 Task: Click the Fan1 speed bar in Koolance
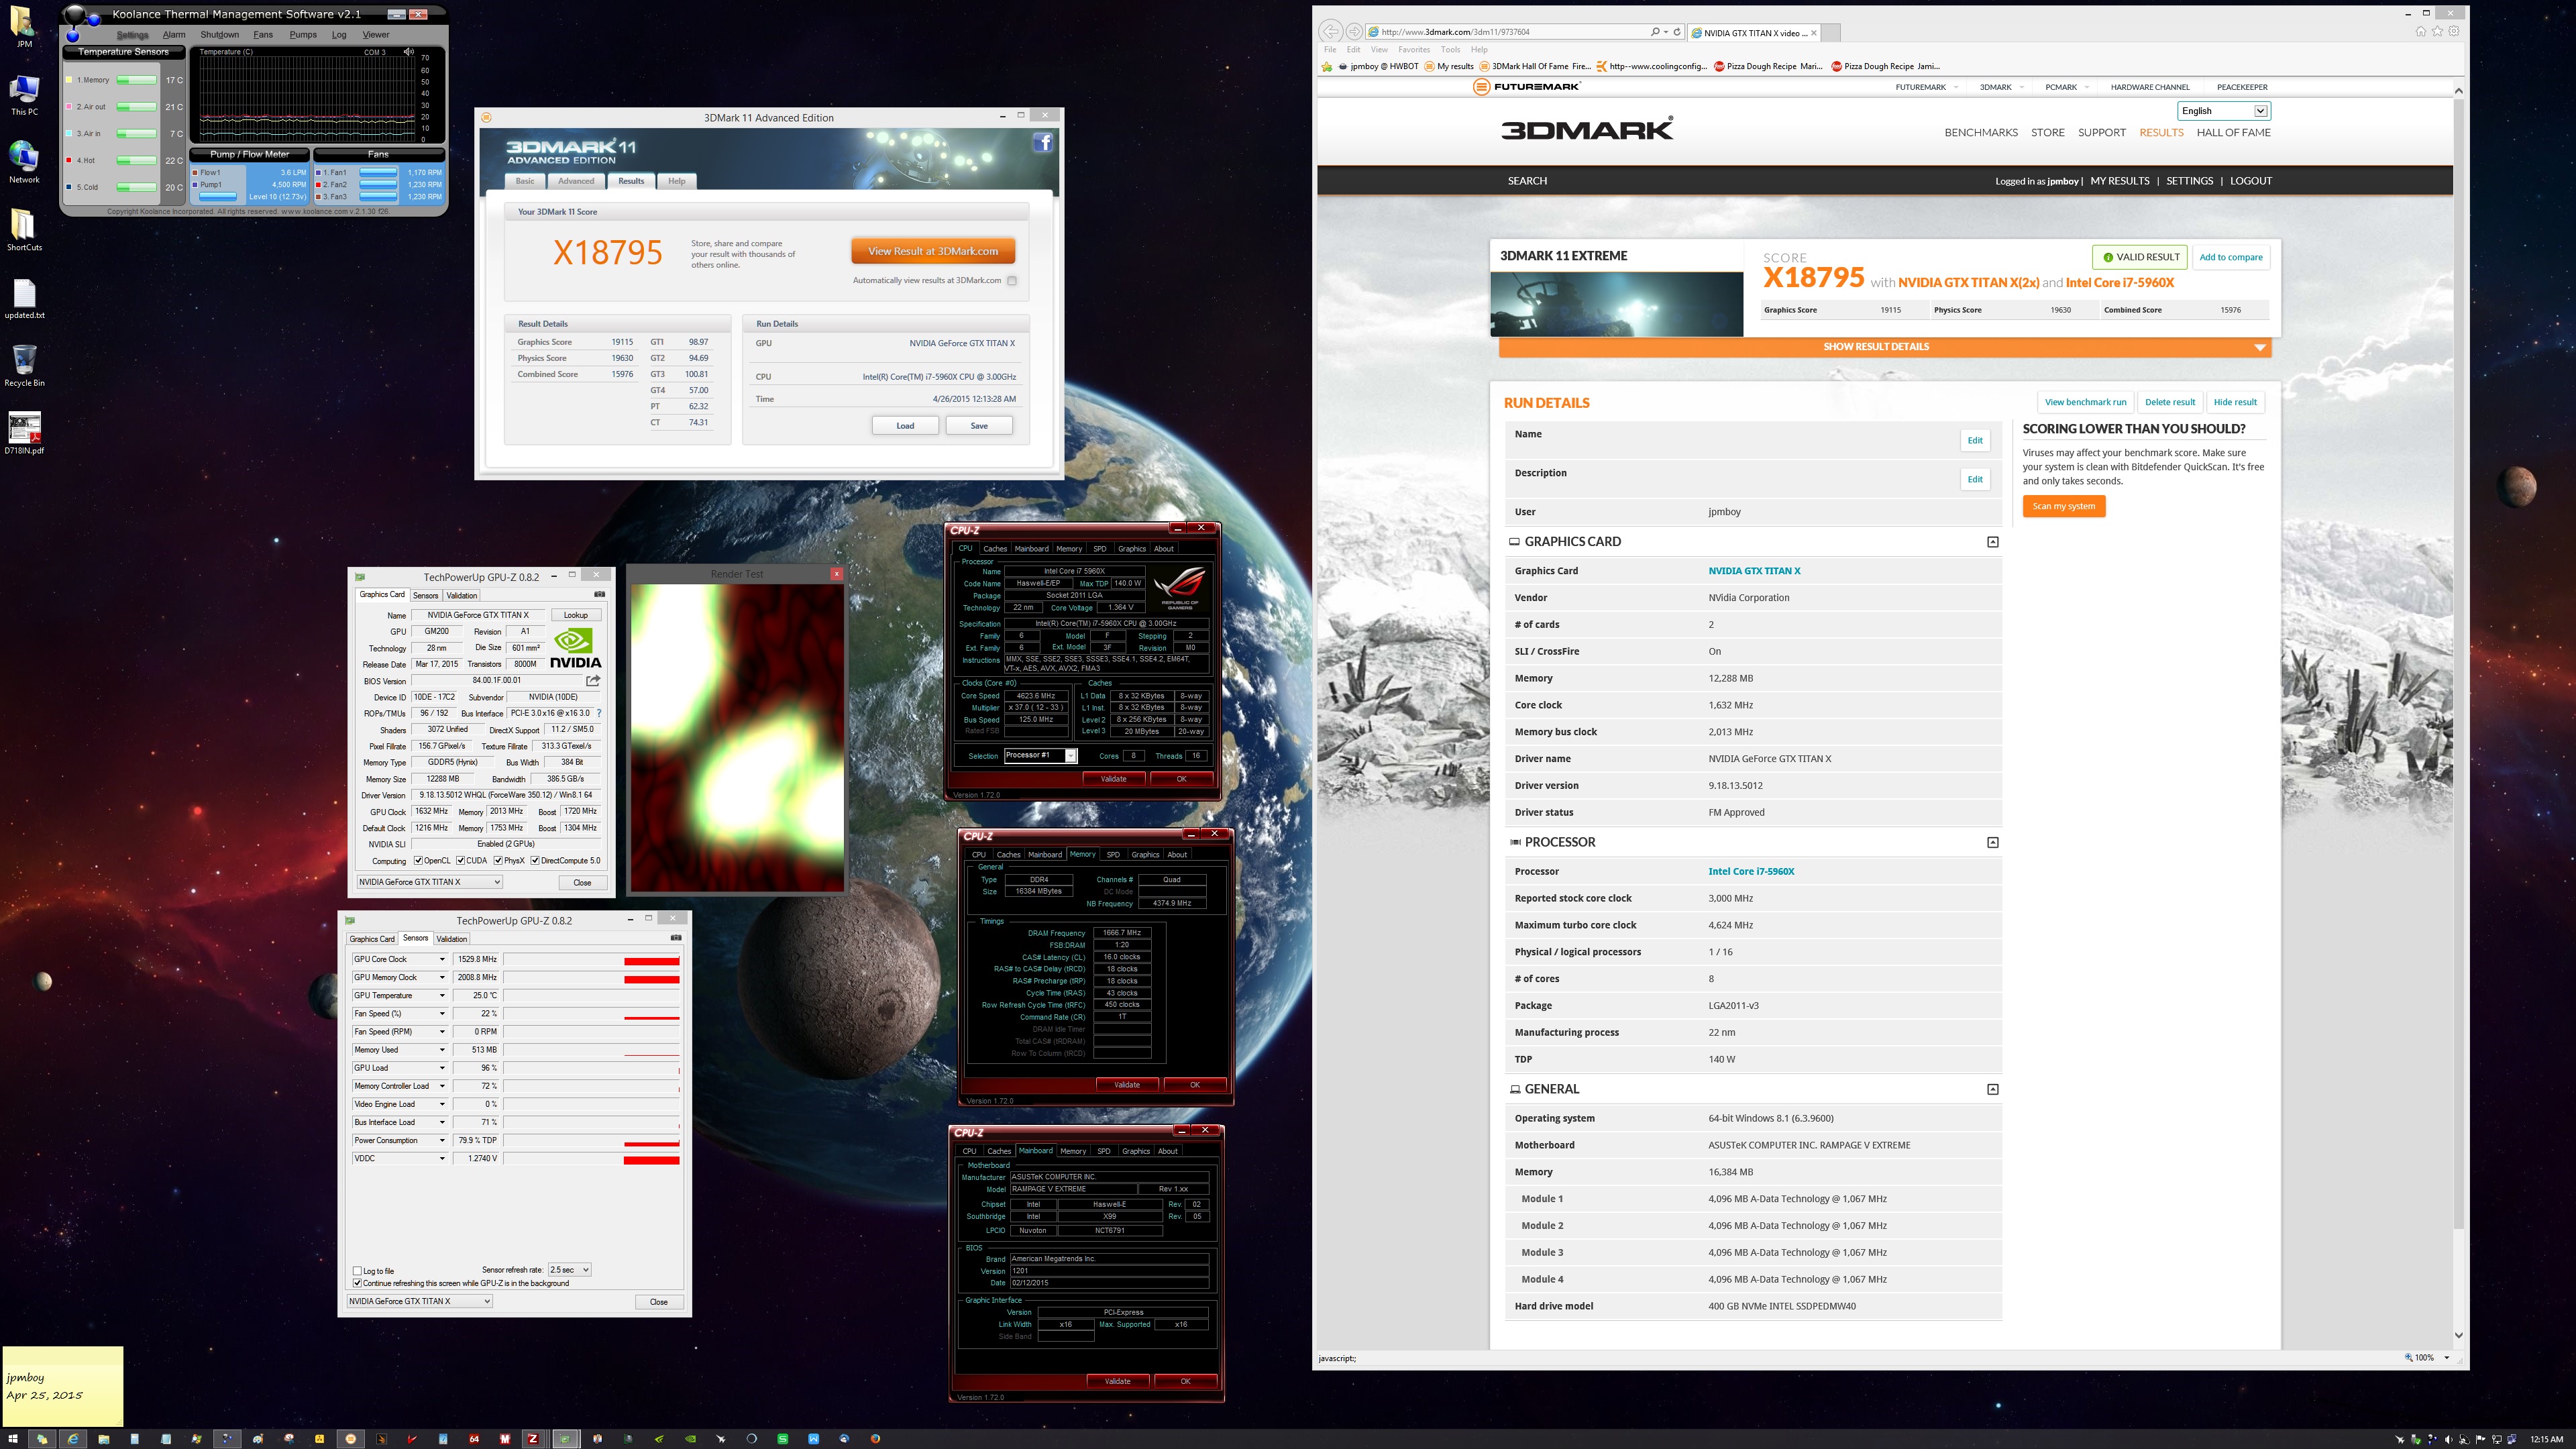(x=378, y=172)
